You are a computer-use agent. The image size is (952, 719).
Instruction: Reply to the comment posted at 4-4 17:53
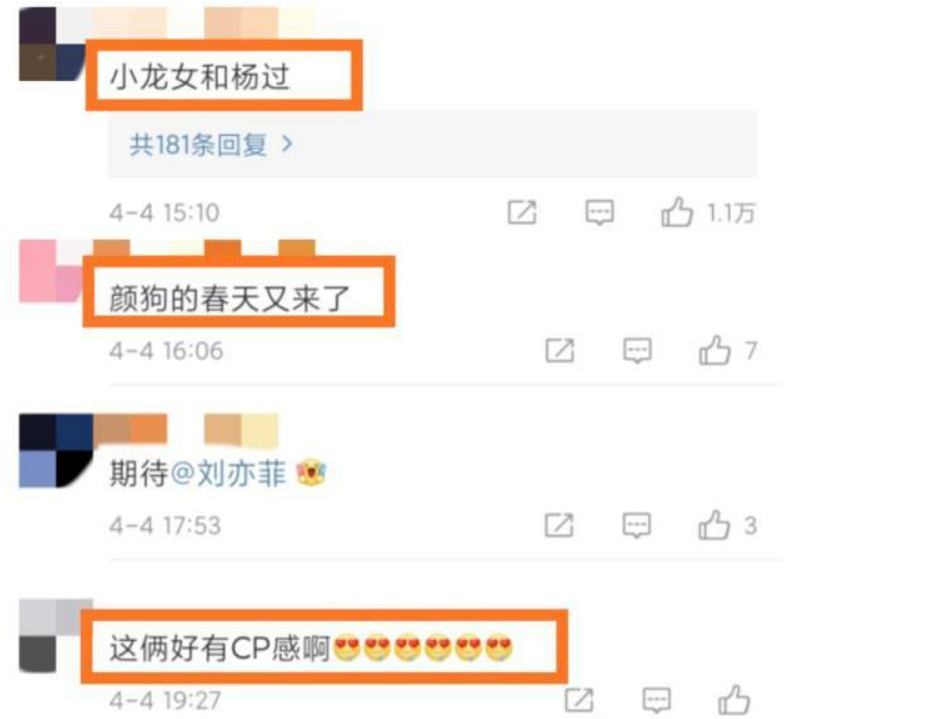(x=636, y=525)
